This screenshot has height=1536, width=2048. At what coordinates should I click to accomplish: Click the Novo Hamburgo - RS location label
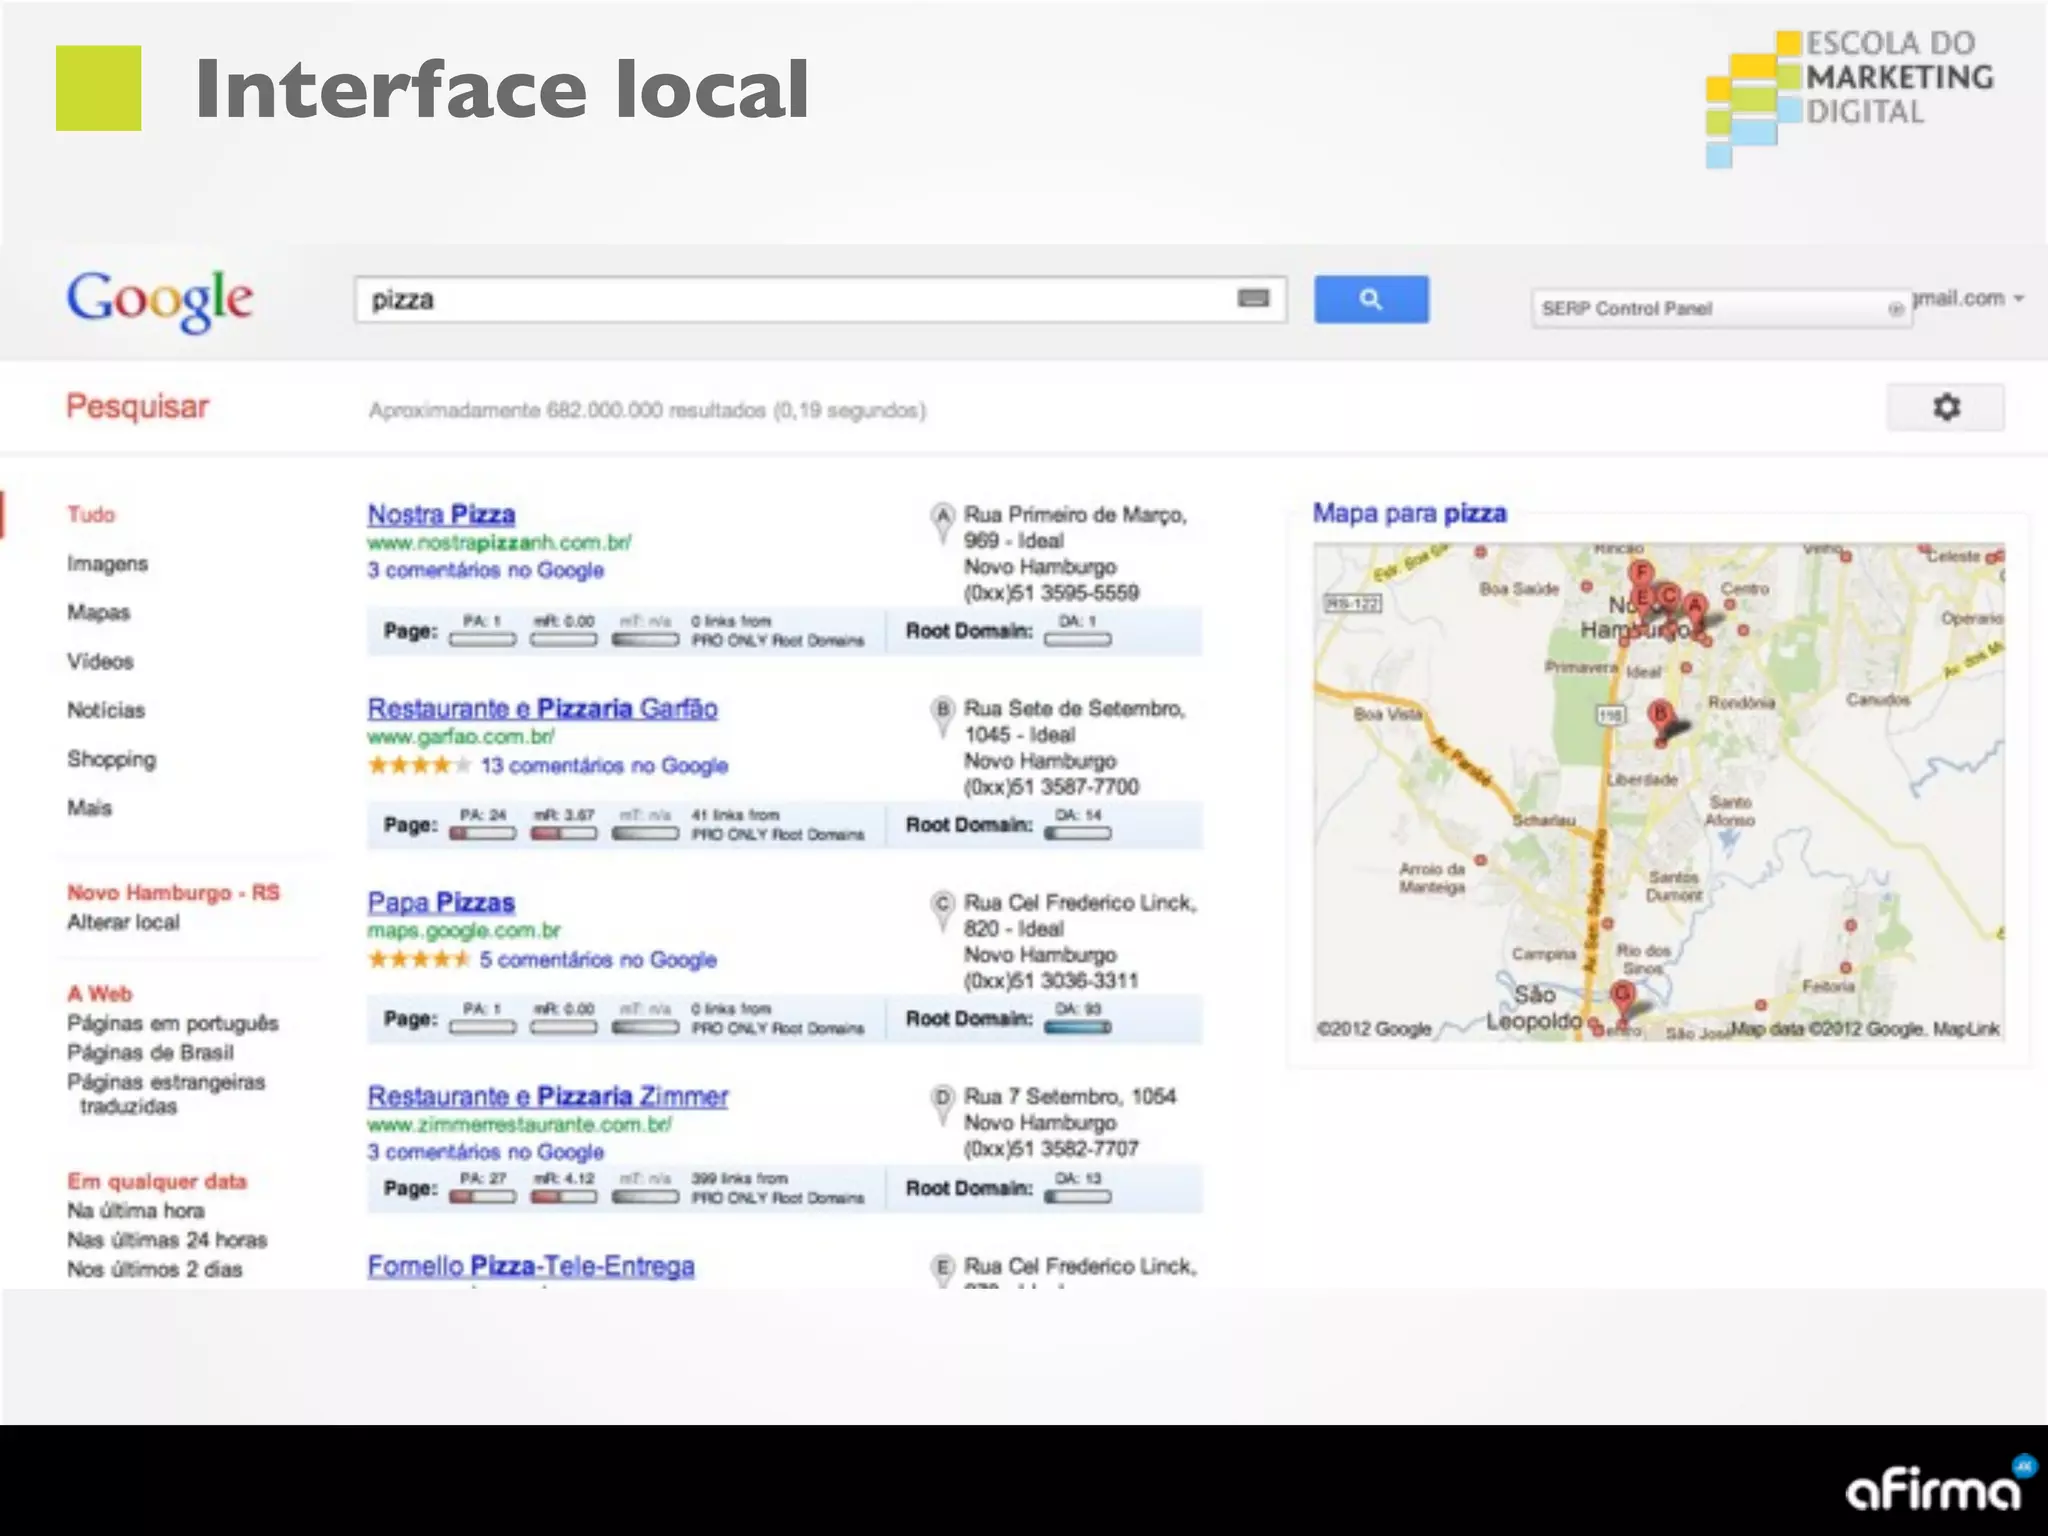[173, 892]
